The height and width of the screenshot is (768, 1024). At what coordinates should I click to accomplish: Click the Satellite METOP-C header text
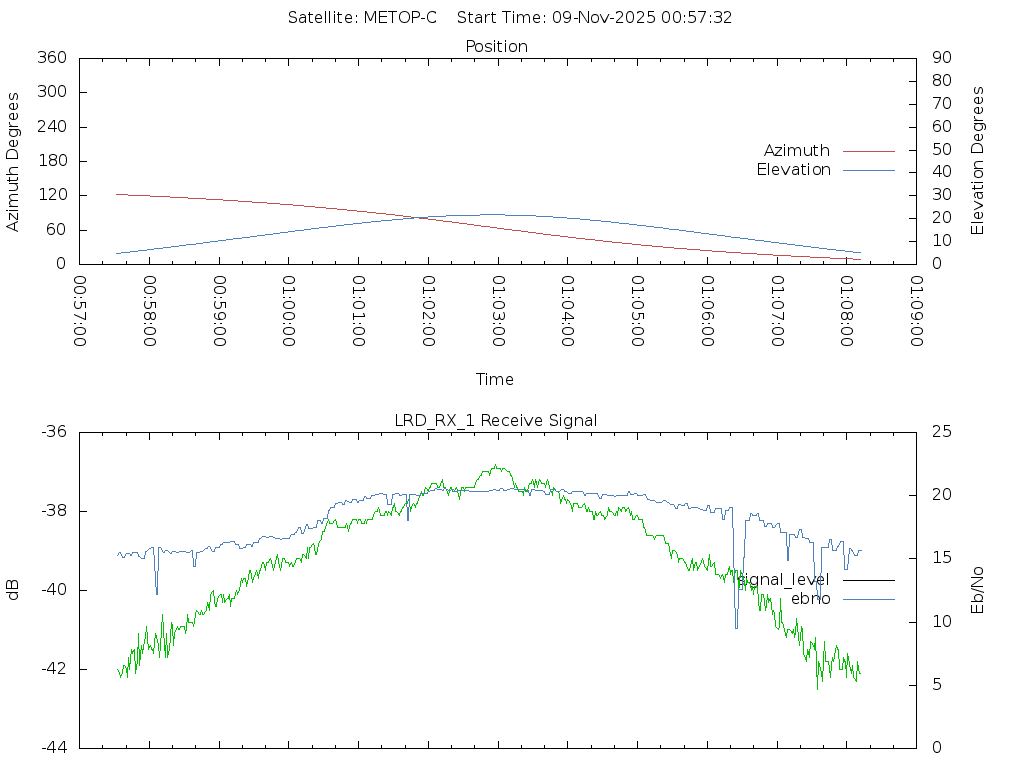[x=362, y=18]
